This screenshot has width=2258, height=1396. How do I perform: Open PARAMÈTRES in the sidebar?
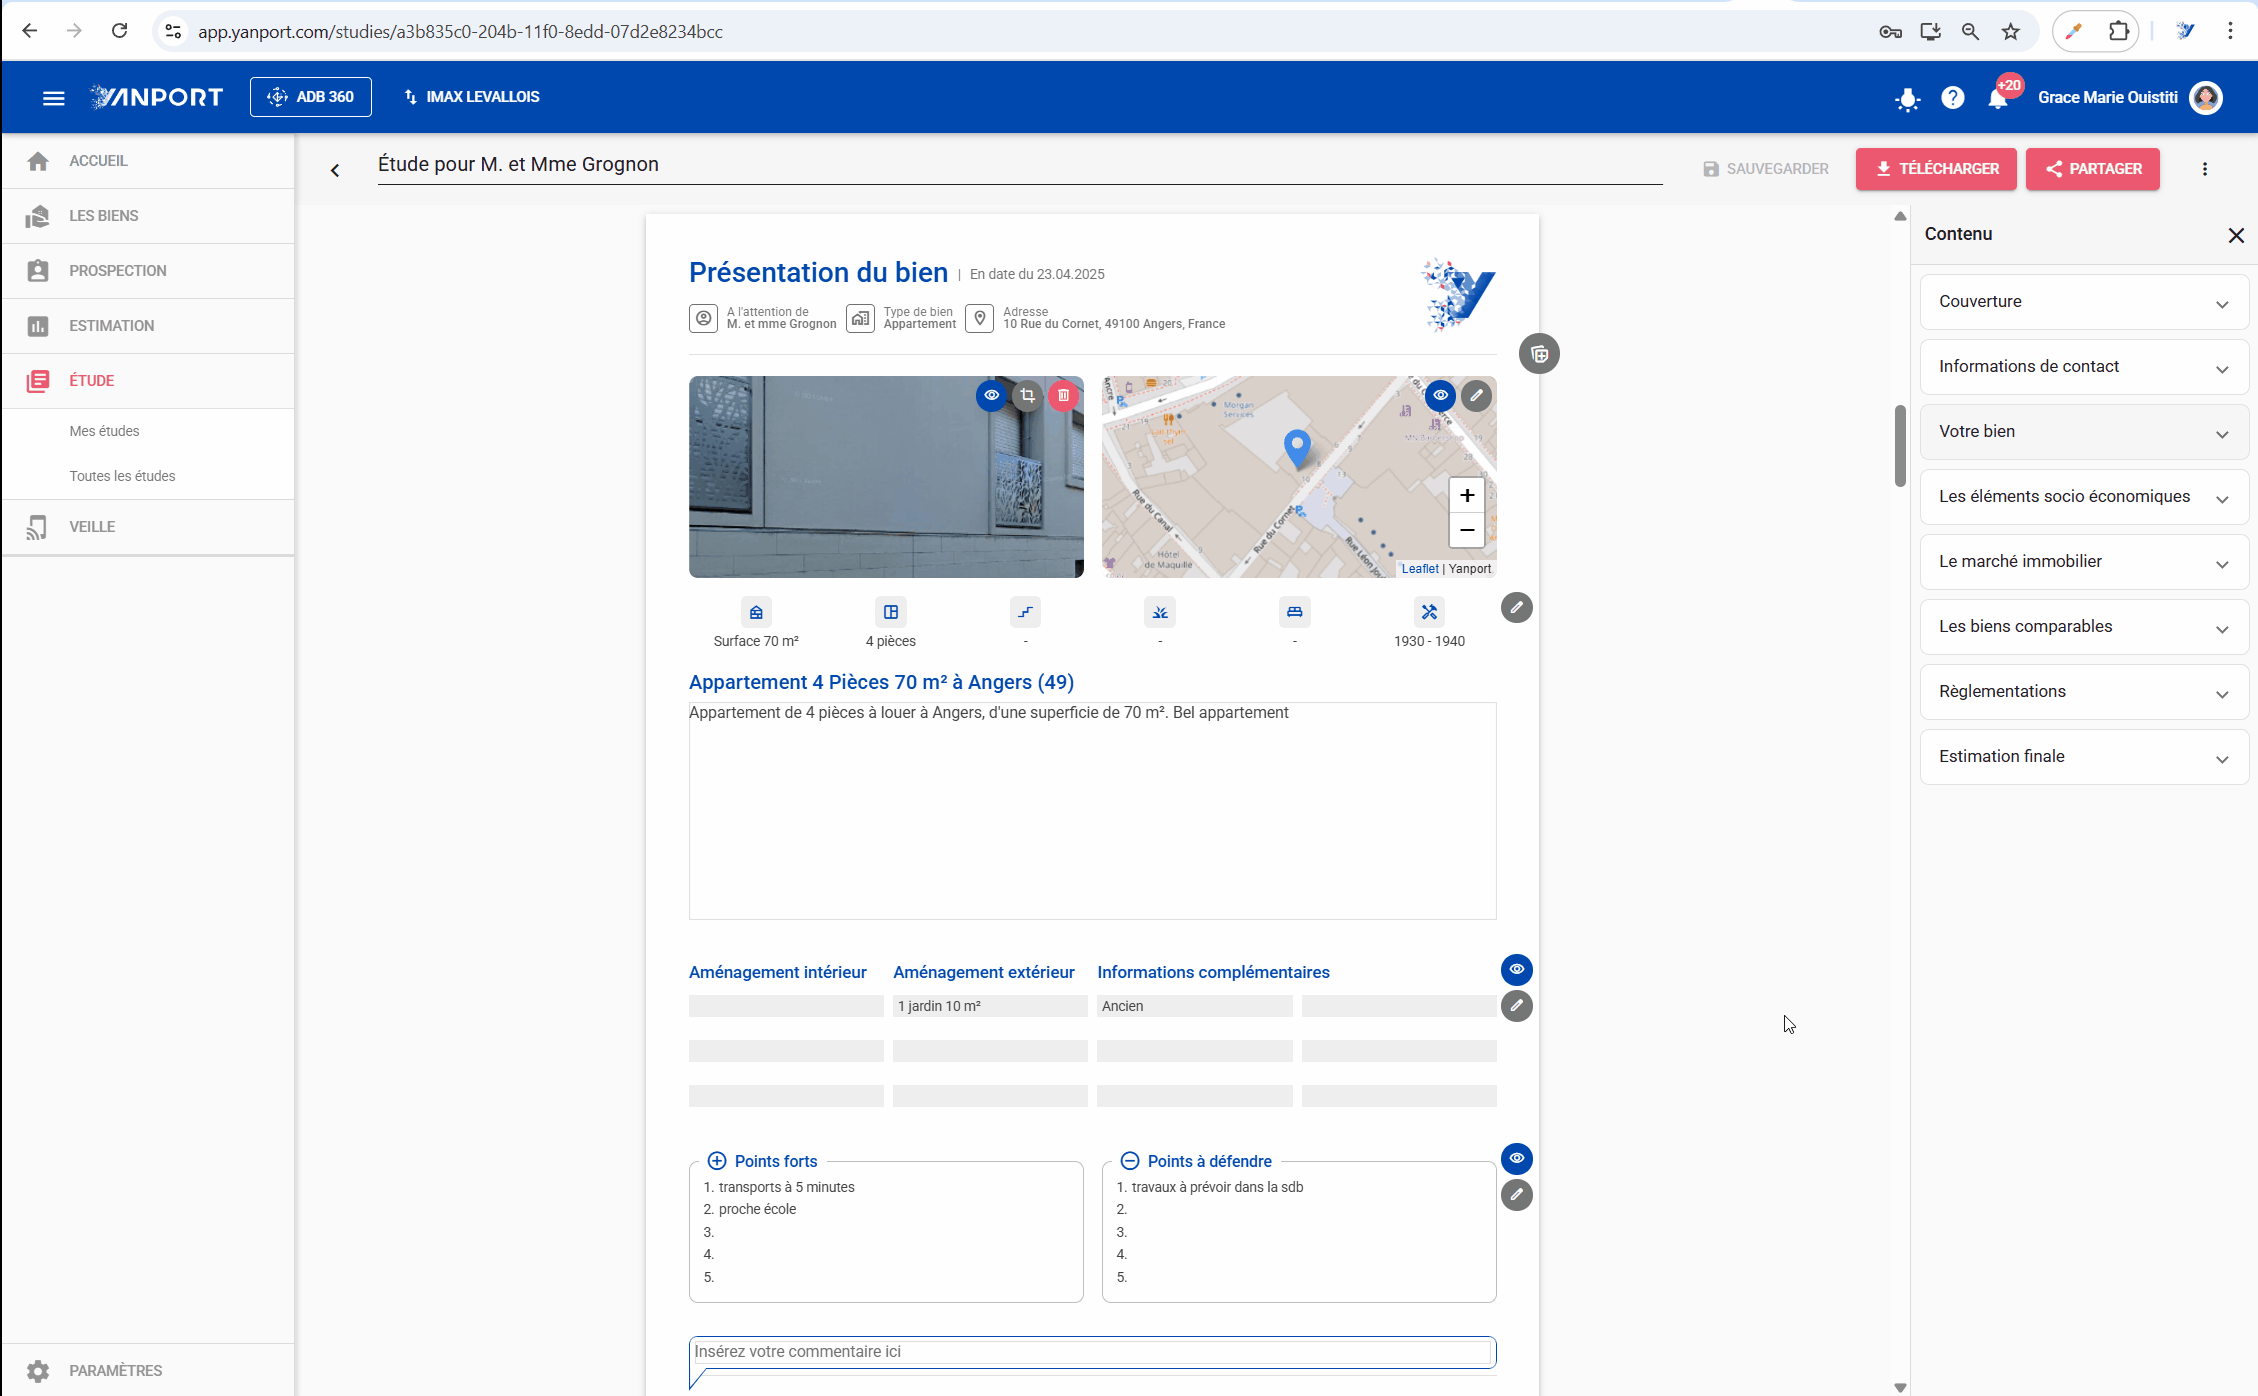148,1370
